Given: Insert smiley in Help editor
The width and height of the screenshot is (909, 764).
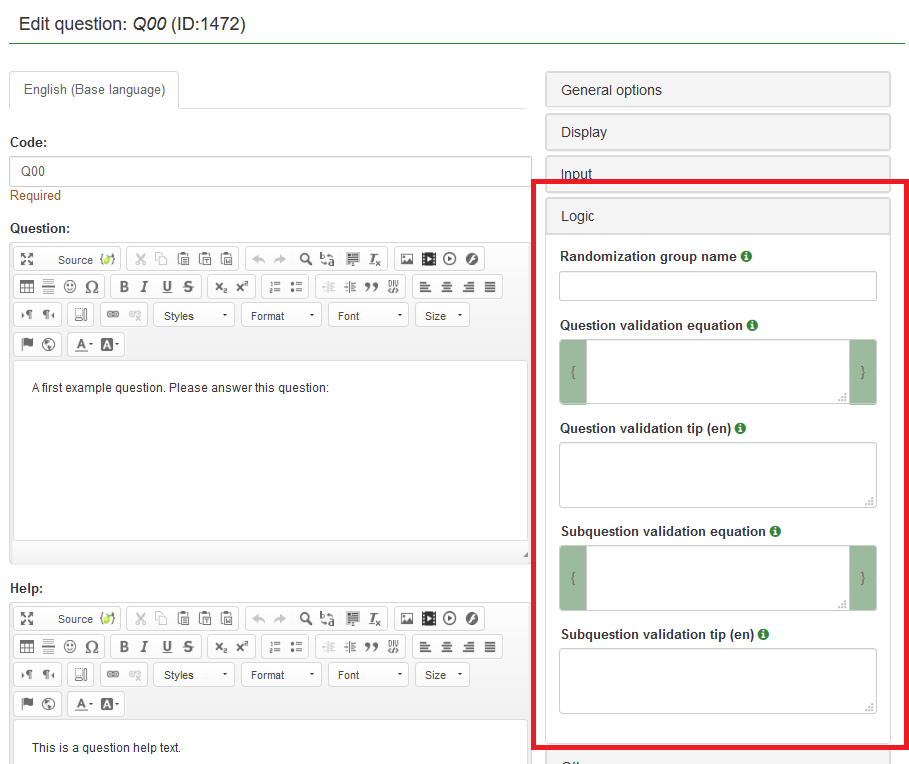Looking at the screenshot, I should [70, 646].
